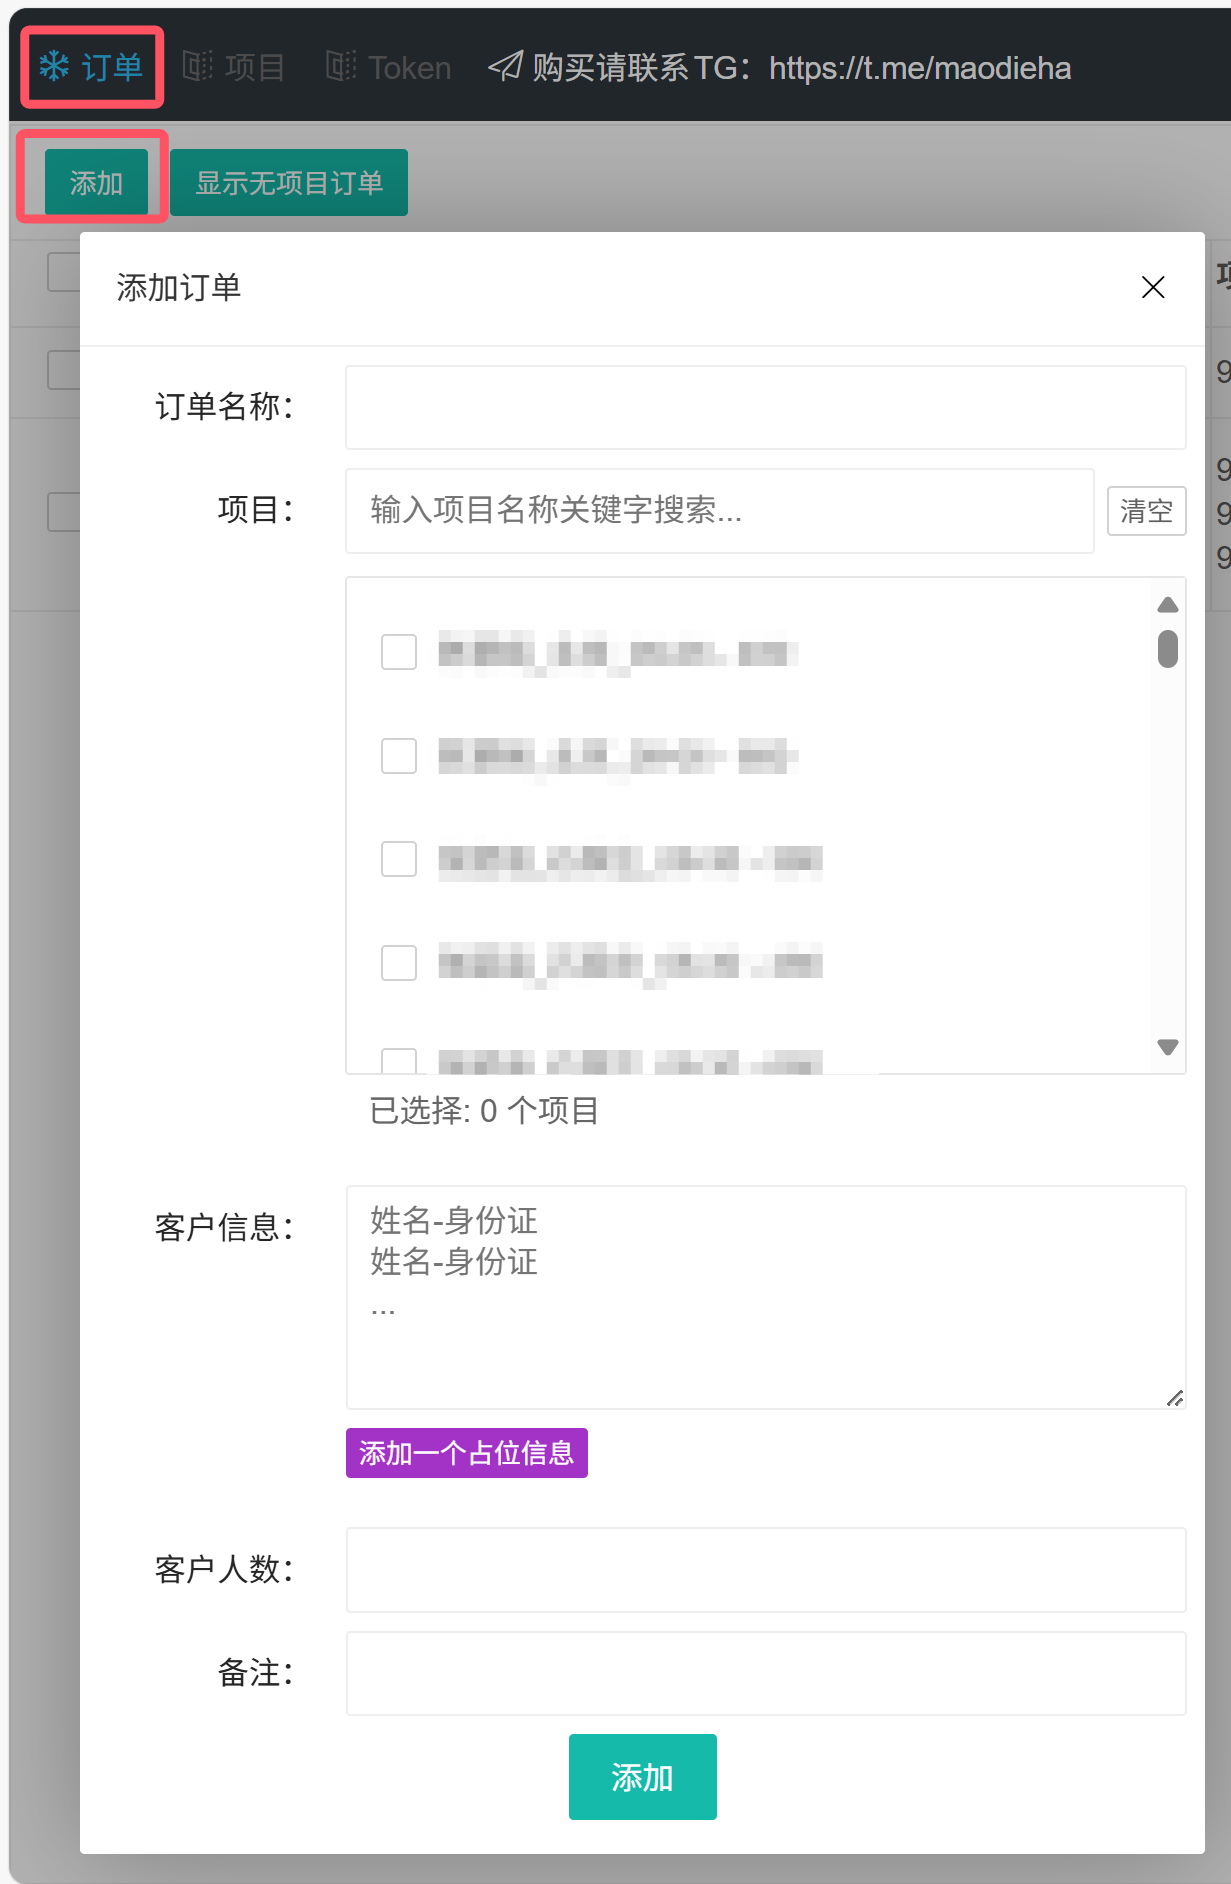This screenshot has height=1884, width=1231.
Task: Select the third project checkbox
Action: 399,859
